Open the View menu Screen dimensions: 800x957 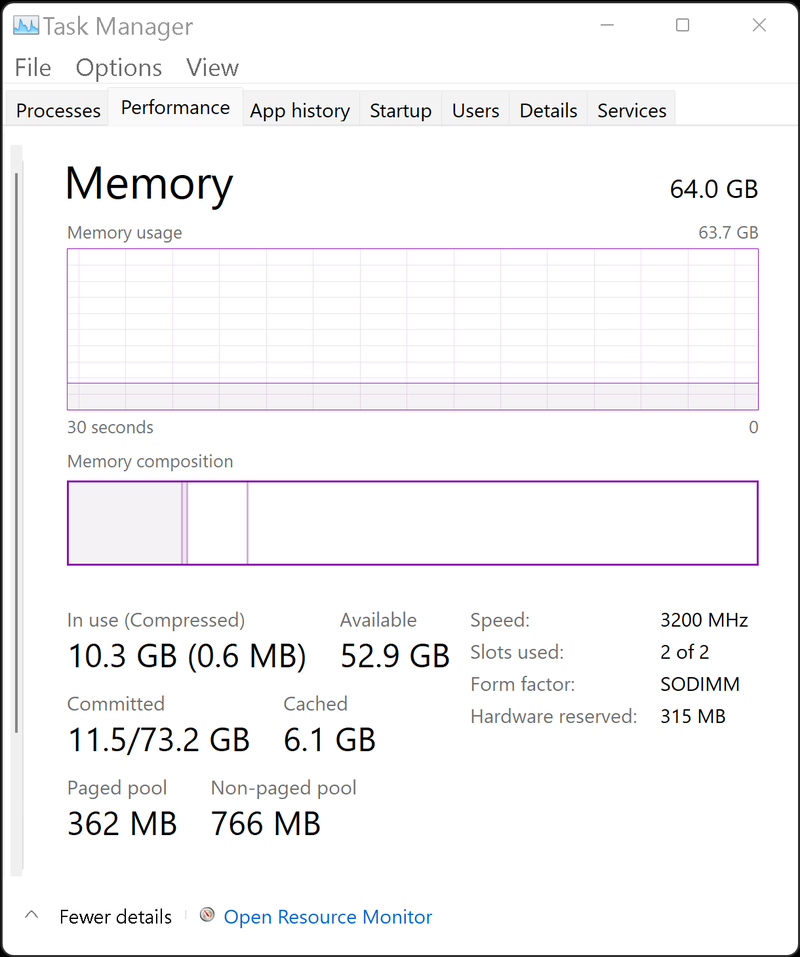click(212, 67)
